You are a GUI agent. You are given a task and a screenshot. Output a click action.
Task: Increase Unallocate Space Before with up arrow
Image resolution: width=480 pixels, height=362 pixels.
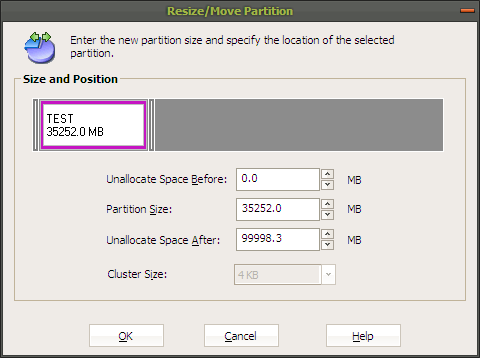pos(328,174)
